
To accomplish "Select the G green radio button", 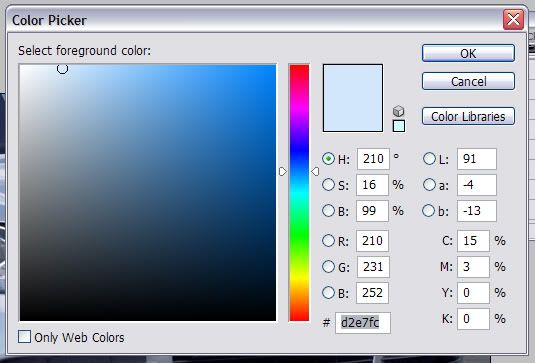I will tap(328, 266).
